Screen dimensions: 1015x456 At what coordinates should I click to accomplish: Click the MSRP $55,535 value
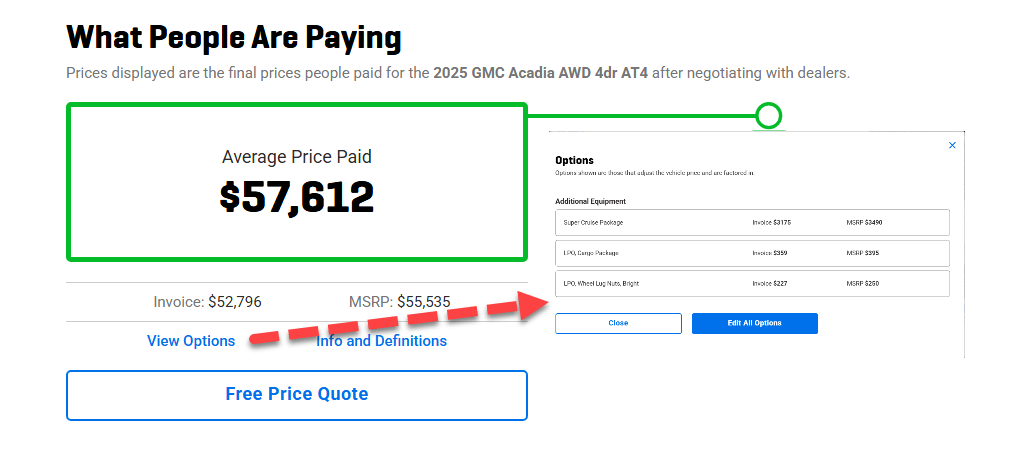(399, 302)
